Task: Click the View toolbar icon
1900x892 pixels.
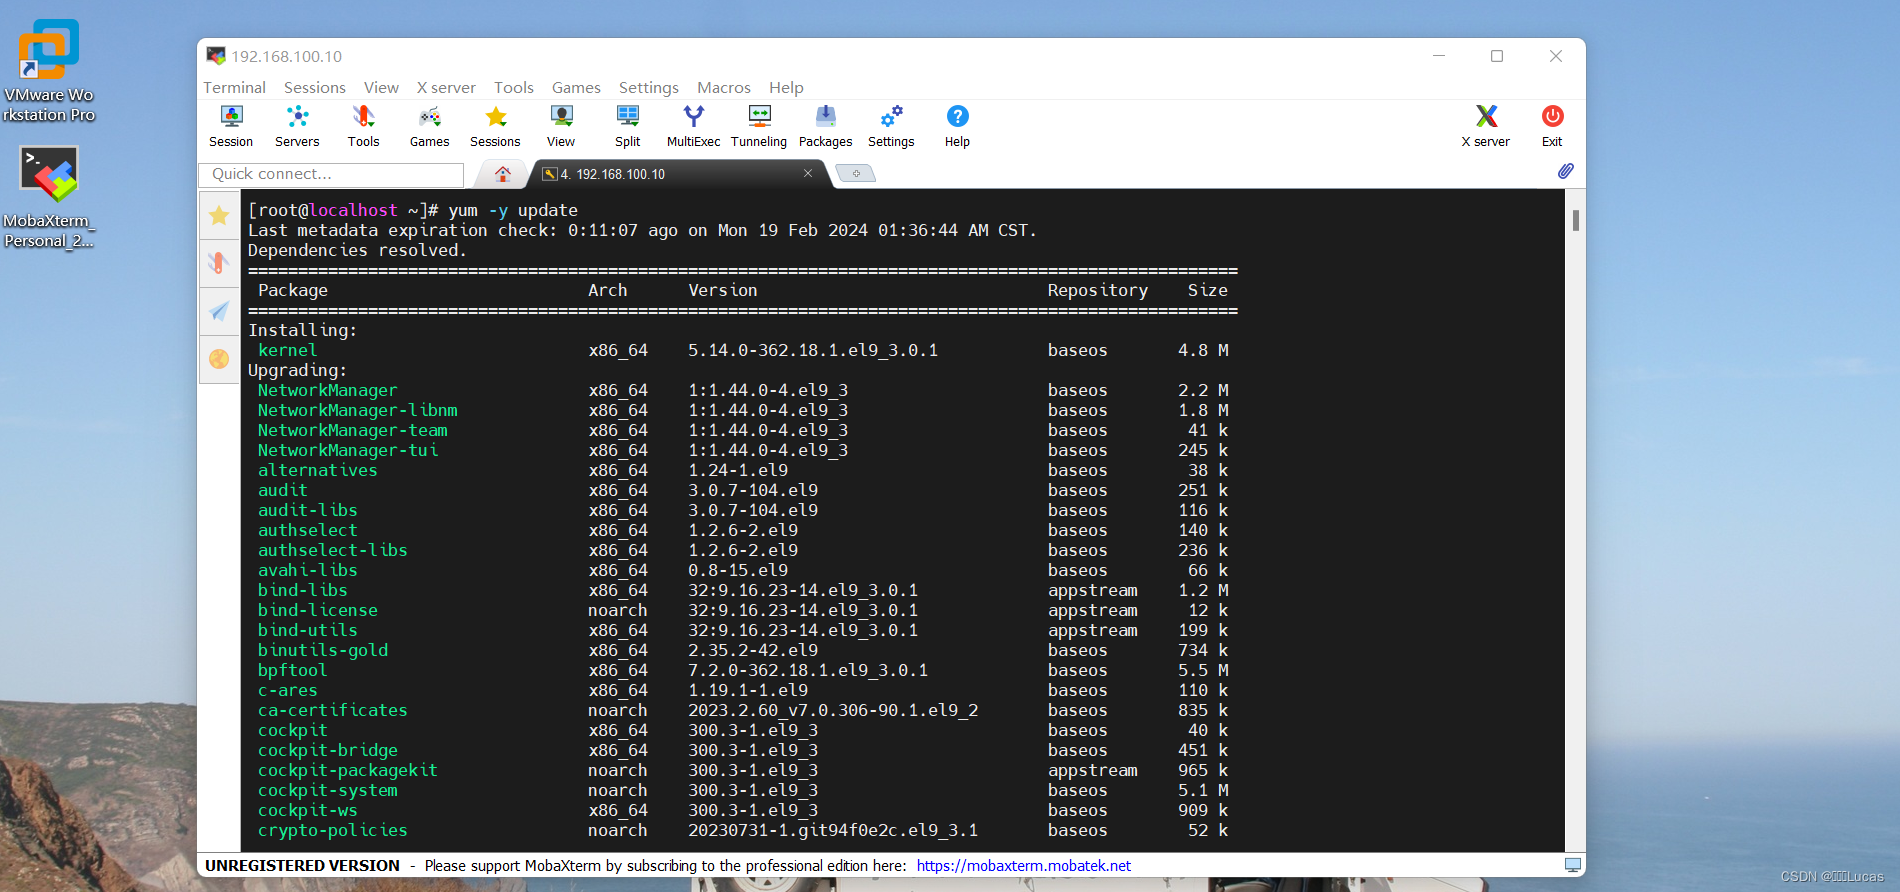Action: (x=561, y=127)
